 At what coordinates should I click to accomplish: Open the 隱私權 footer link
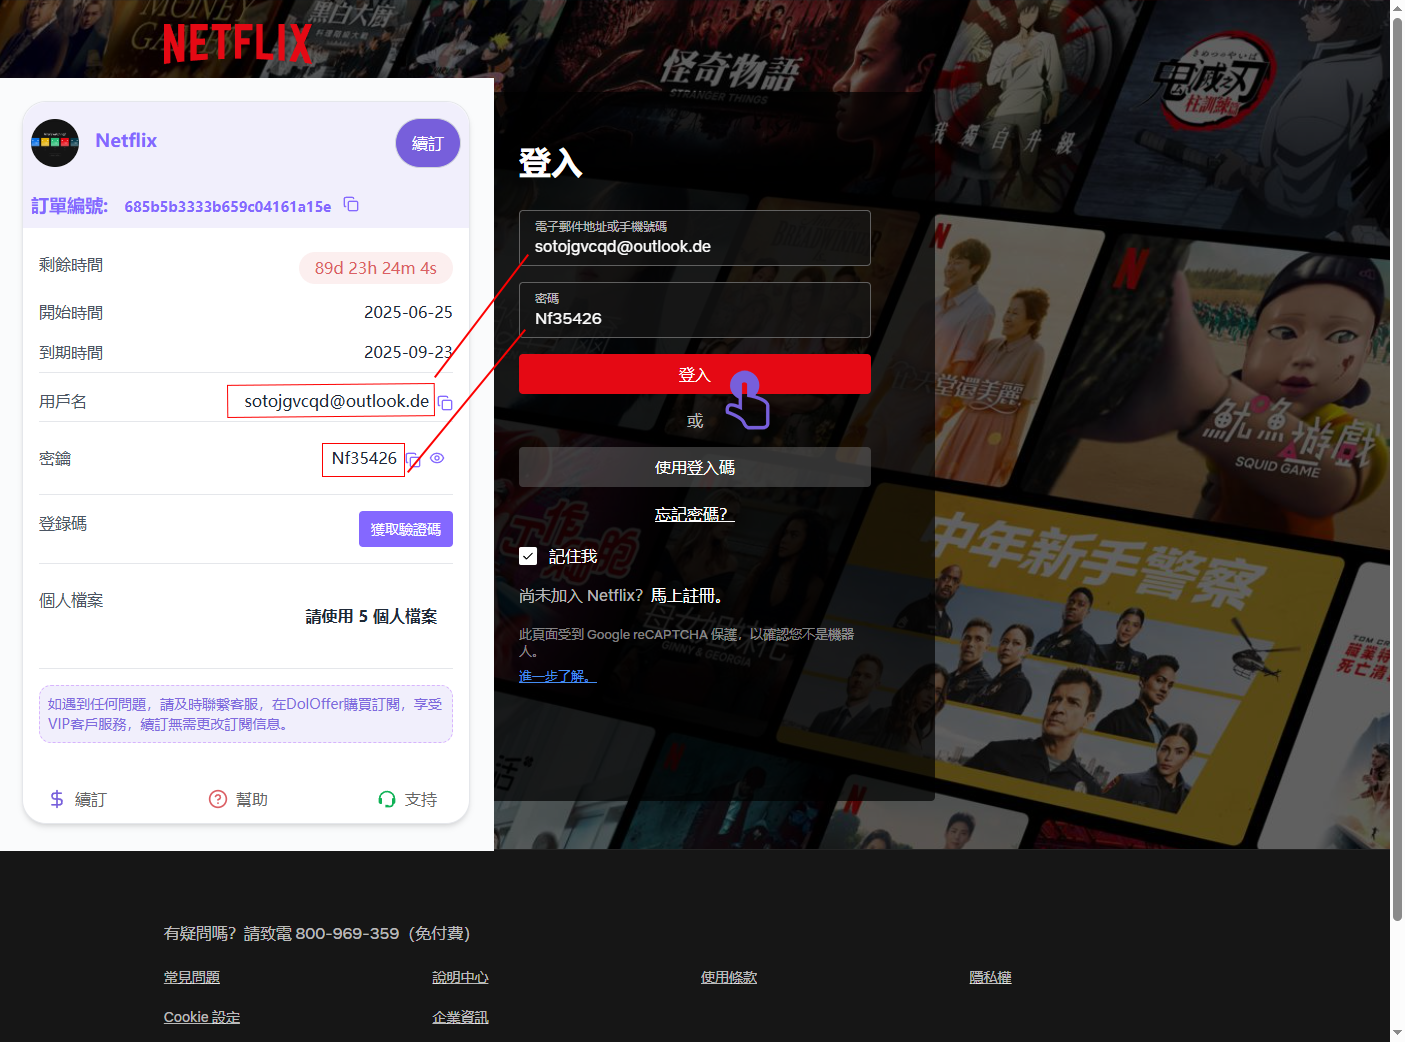990,977
